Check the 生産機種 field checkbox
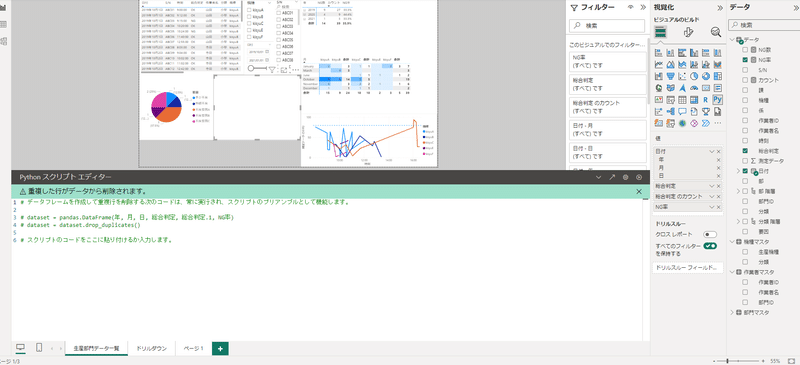The width and height of the screenshot is (800, 365). (745, 252)
